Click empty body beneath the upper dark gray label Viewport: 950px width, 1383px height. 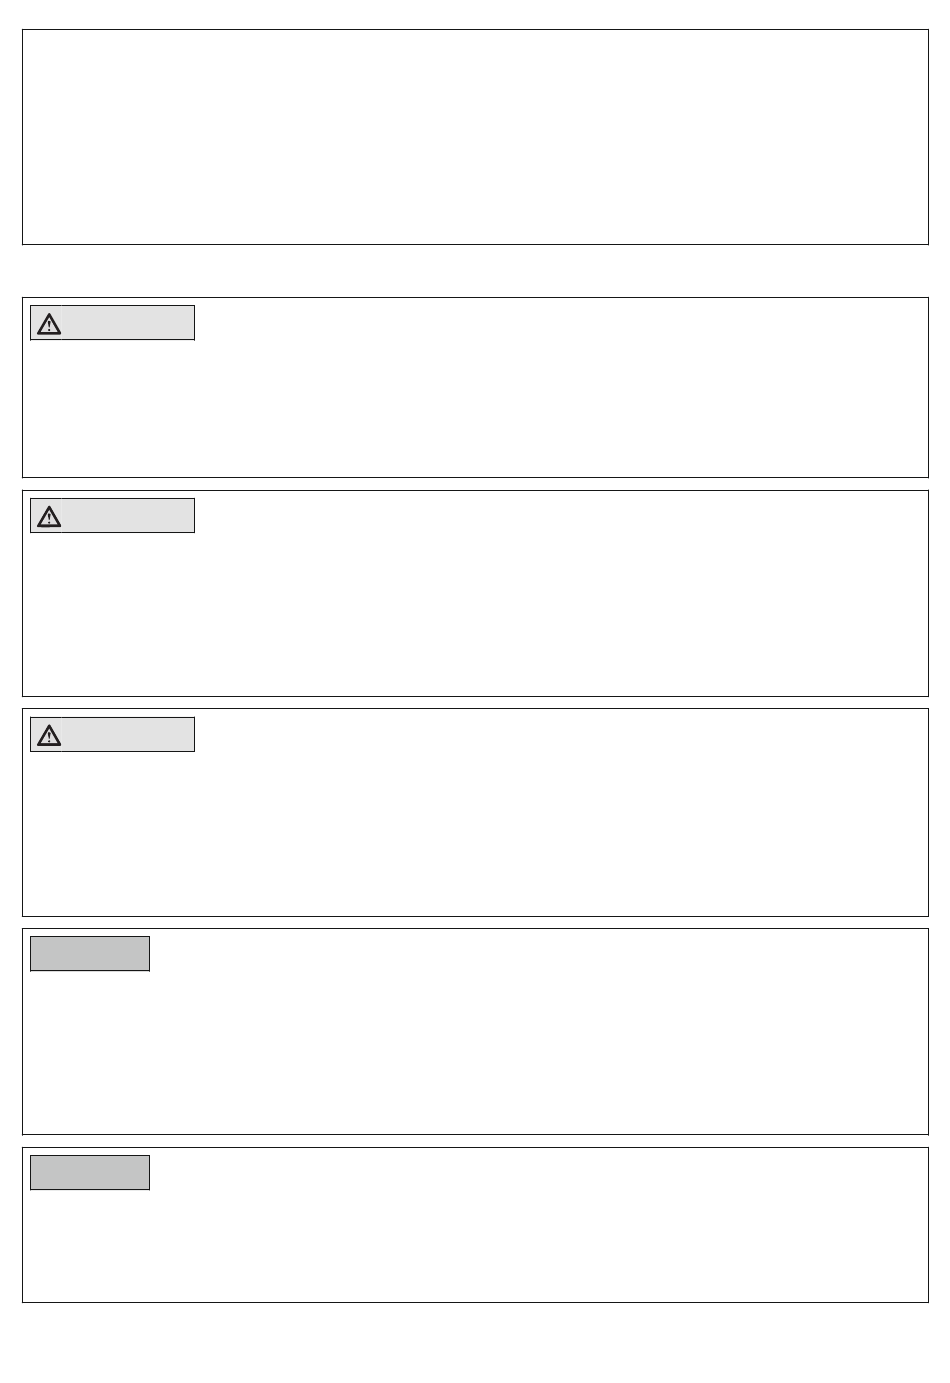[475, 1052]
